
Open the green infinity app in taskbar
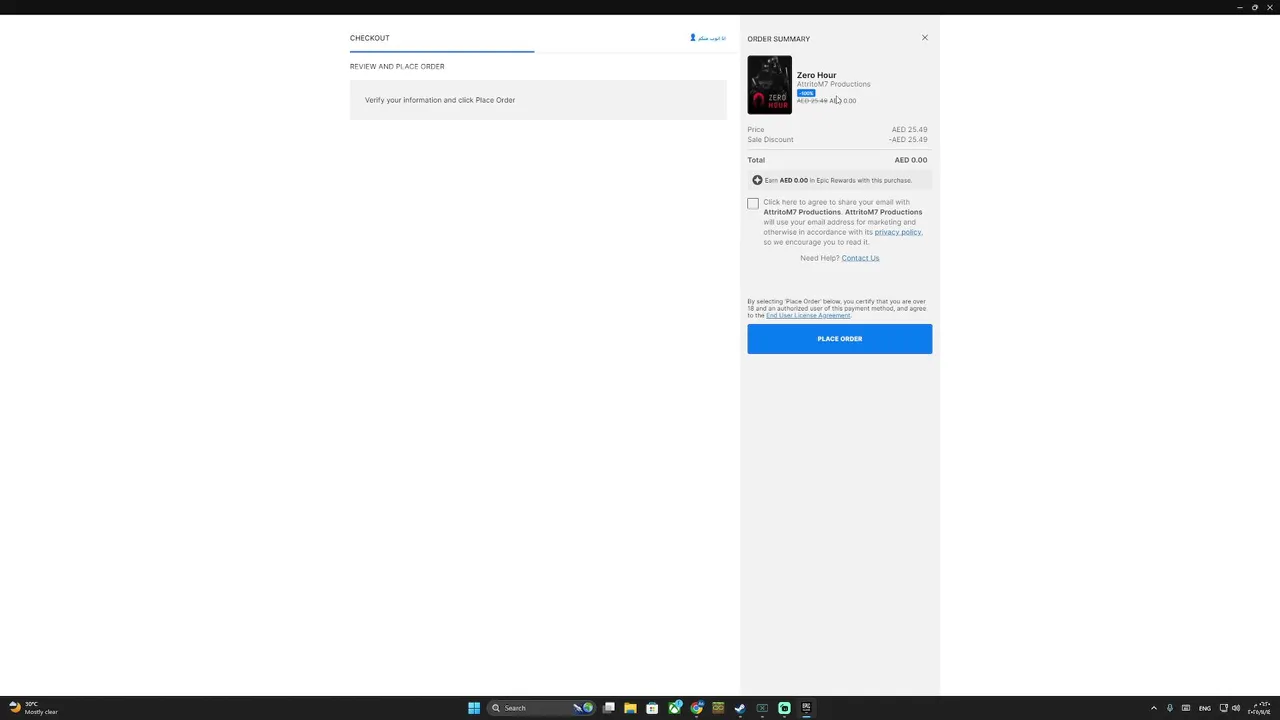click(x=718, y=708)
